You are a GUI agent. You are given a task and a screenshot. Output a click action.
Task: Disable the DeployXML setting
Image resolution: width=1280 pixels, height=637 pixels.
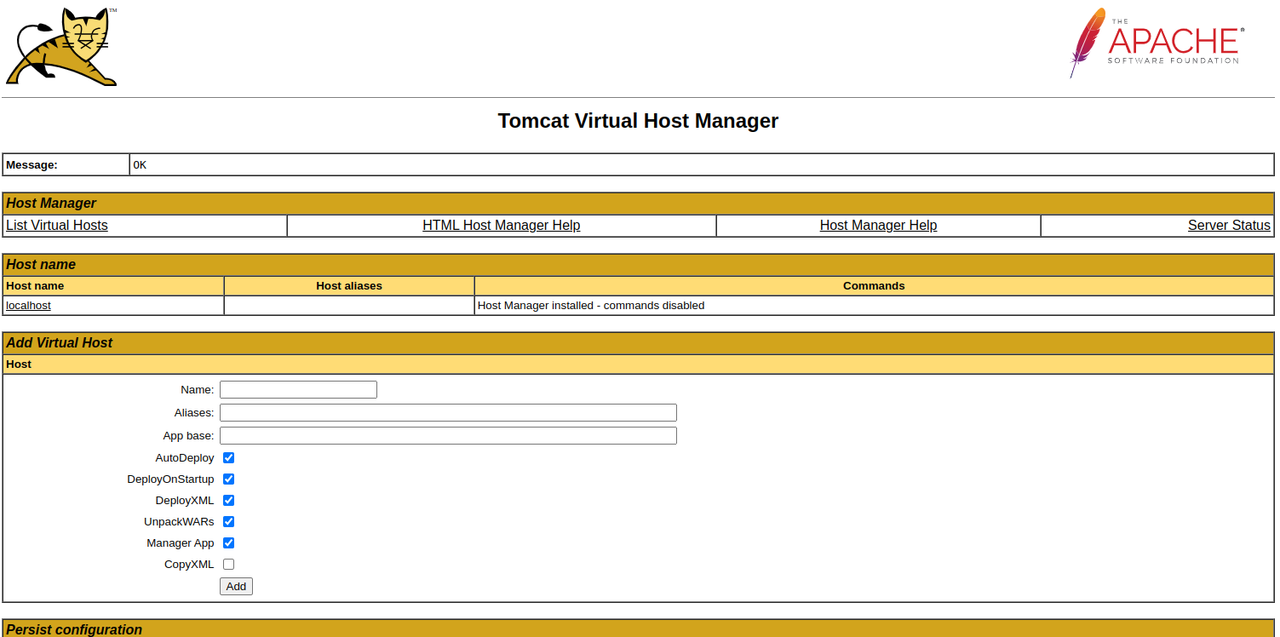click(x=228, y=500)
